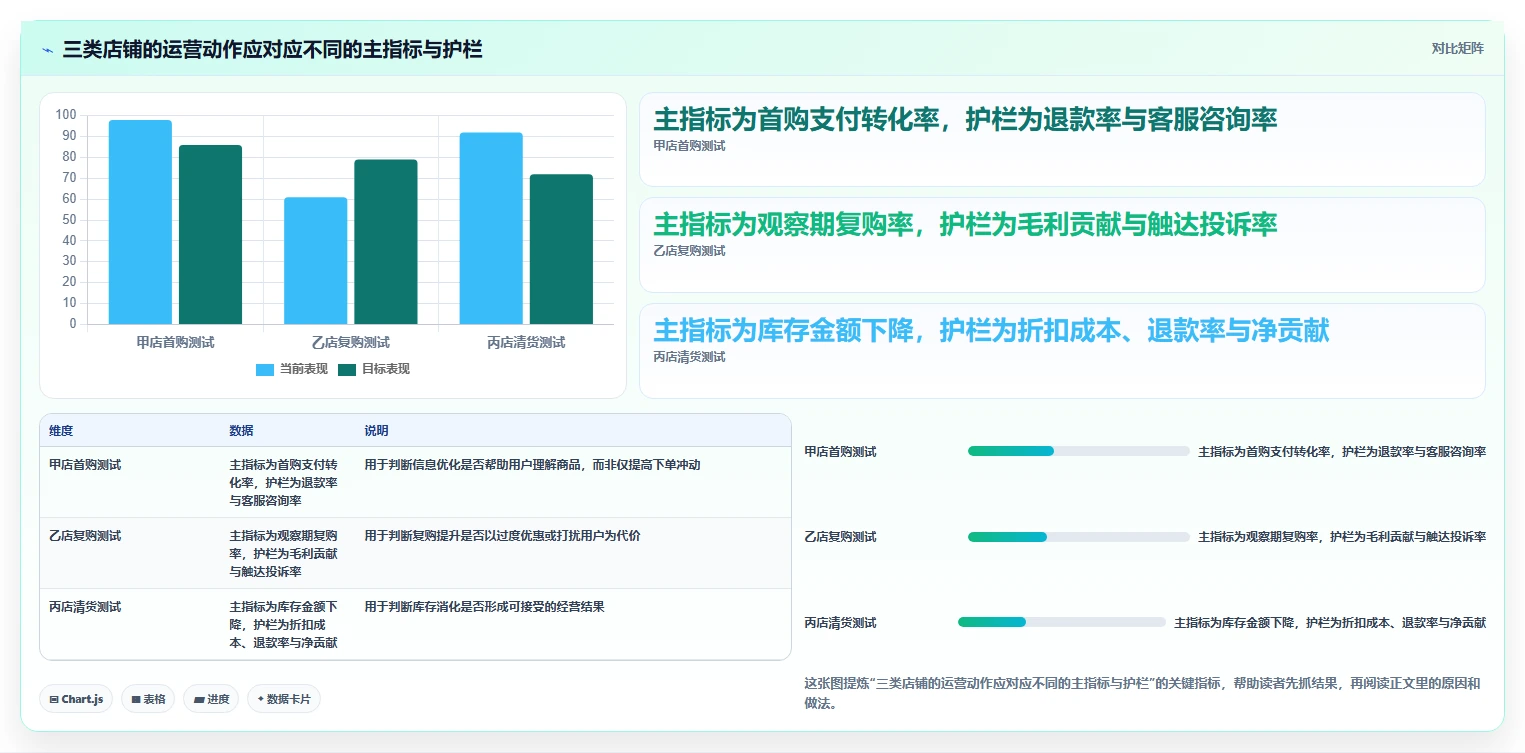The image size is (1525, 753).
Task: Click the 乙店复购测试 progress bar
Action: click(1078, 537)
